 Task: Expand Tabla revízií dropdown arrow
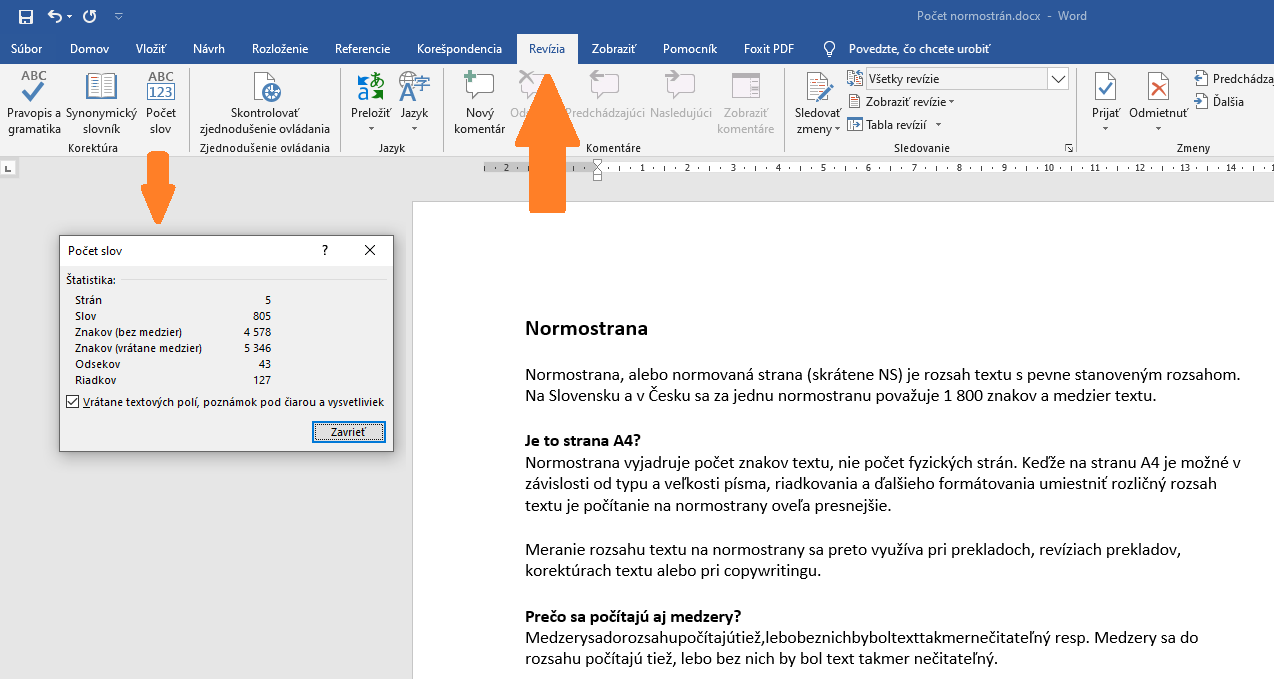(939, 125)
